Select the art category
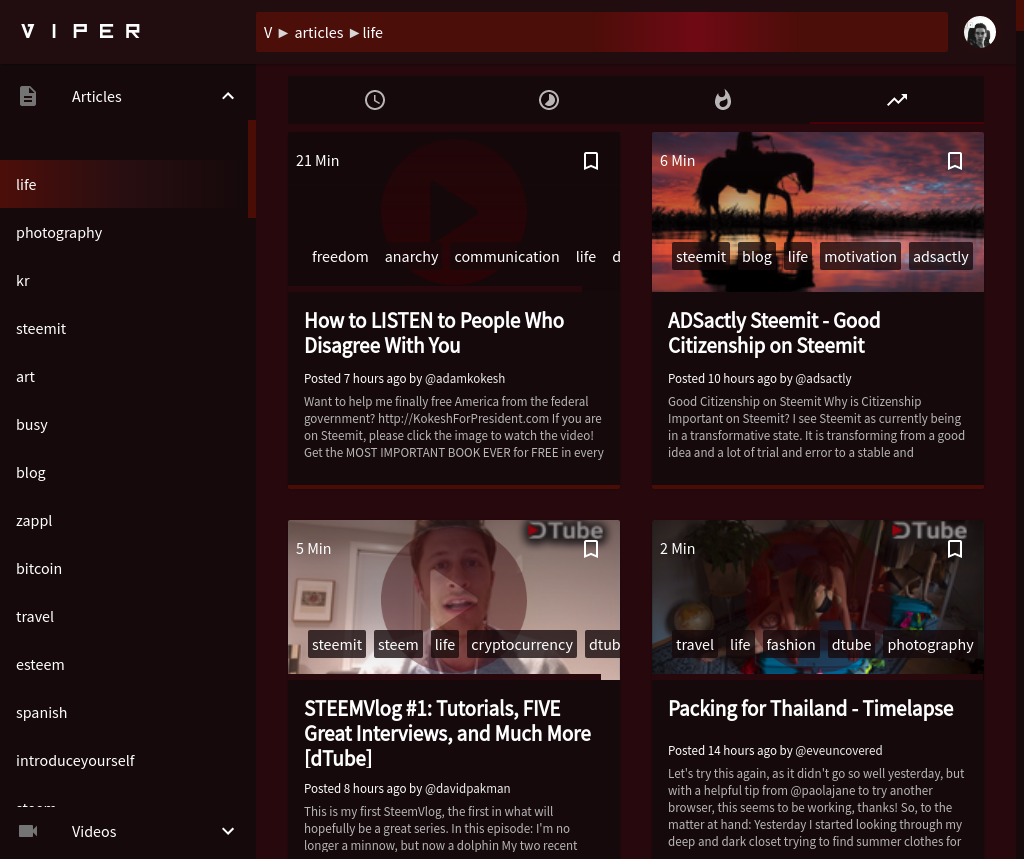This screenshot has height=859, width=1024. click(124, 377)
